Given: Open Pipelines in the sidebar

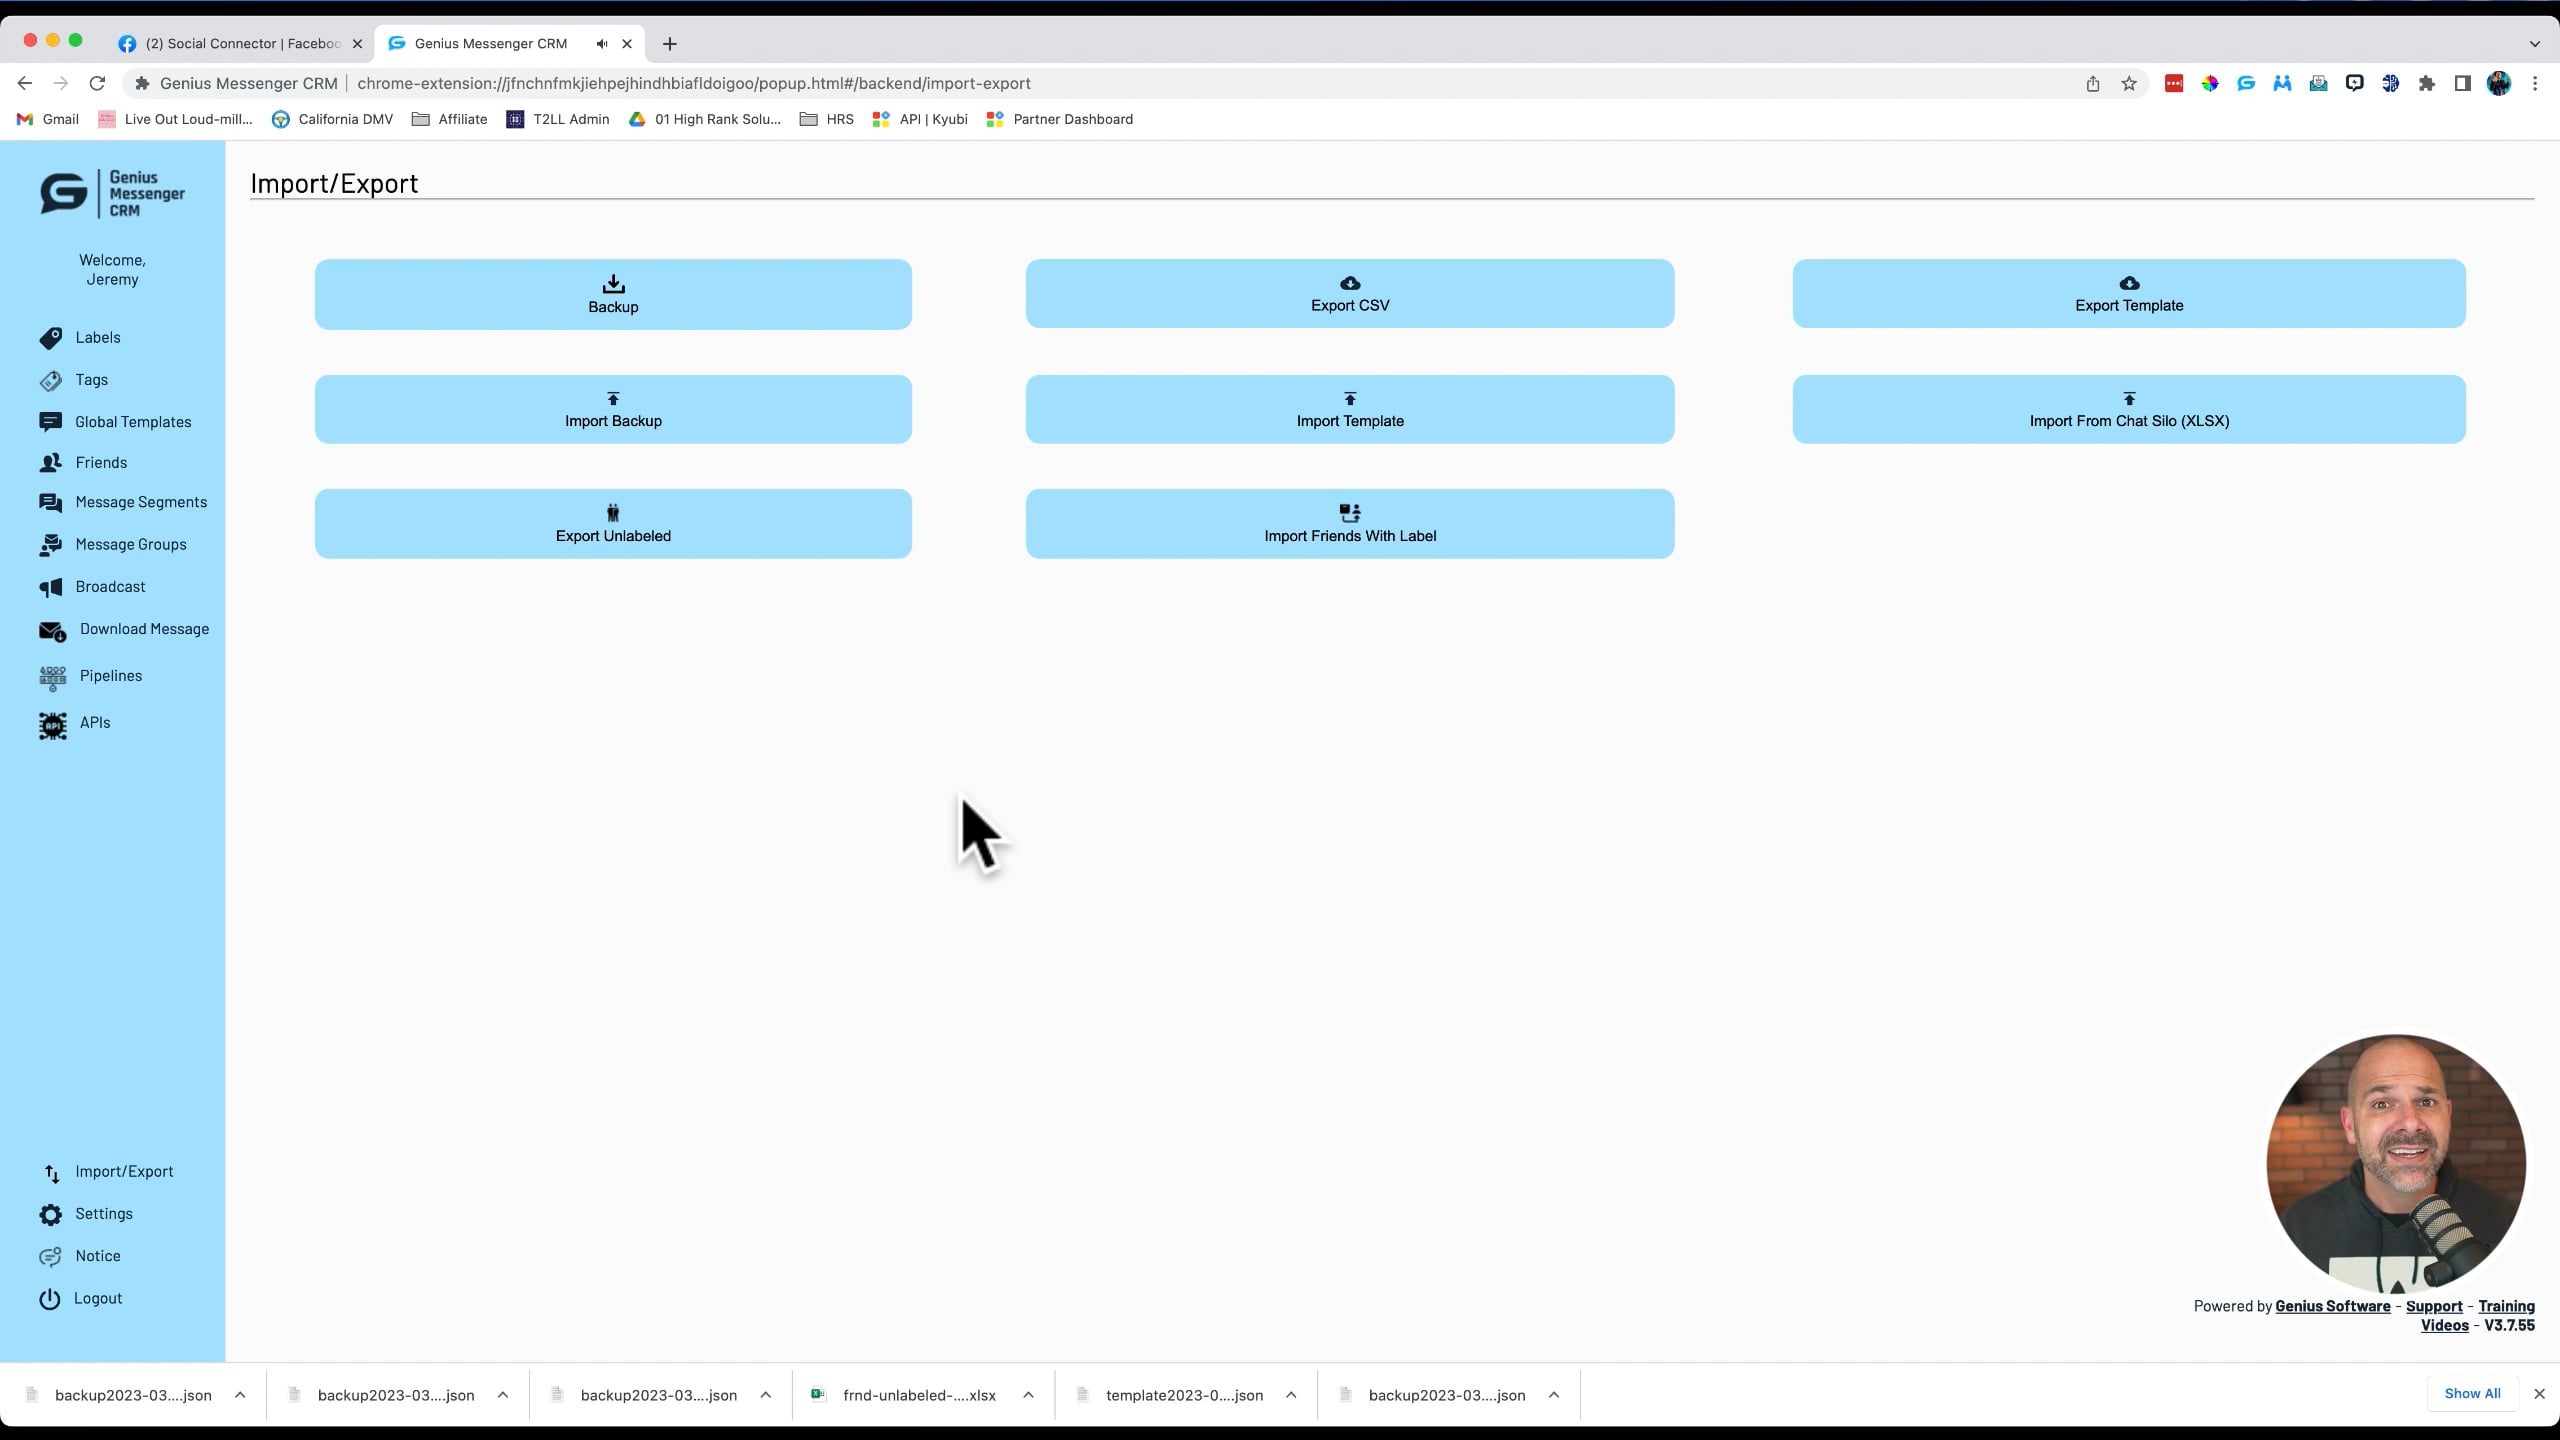Looking at the screenshot, I should (x=91, y=677).
